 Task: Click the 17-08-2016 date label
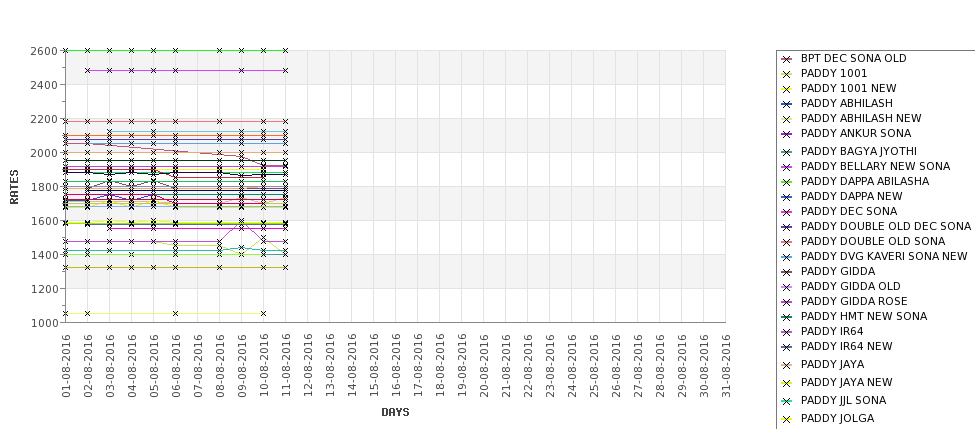coord(417,366)
